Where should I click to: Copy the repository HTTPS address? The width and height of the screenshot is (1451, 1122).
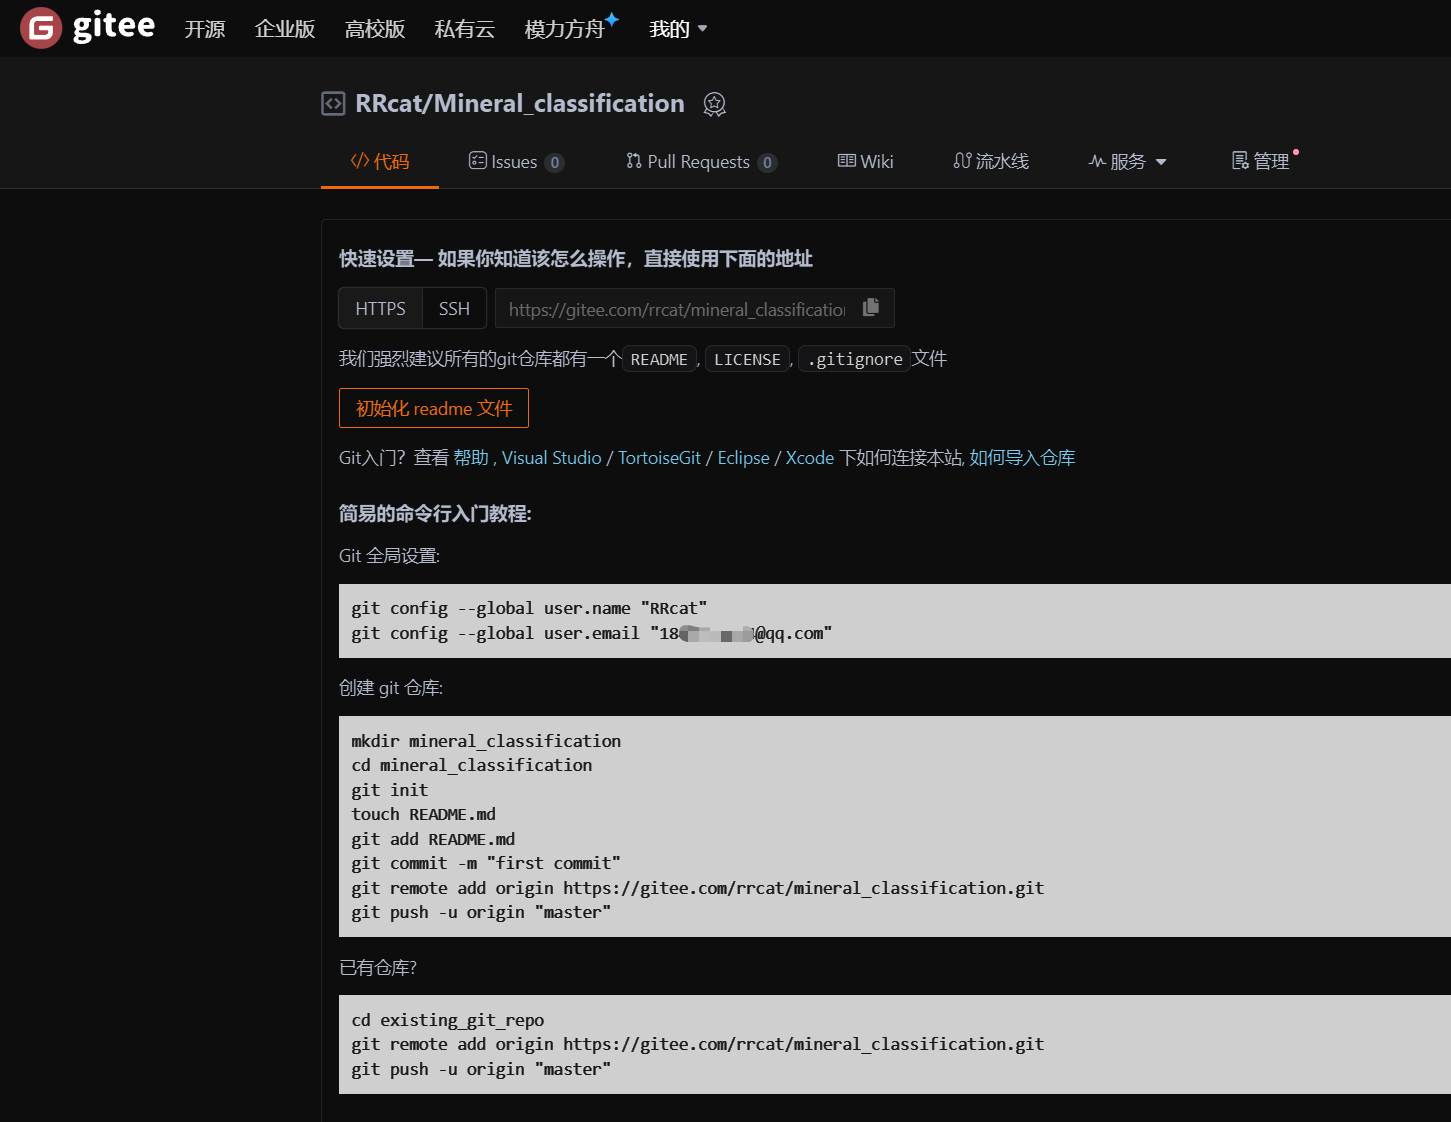(871, 307)
